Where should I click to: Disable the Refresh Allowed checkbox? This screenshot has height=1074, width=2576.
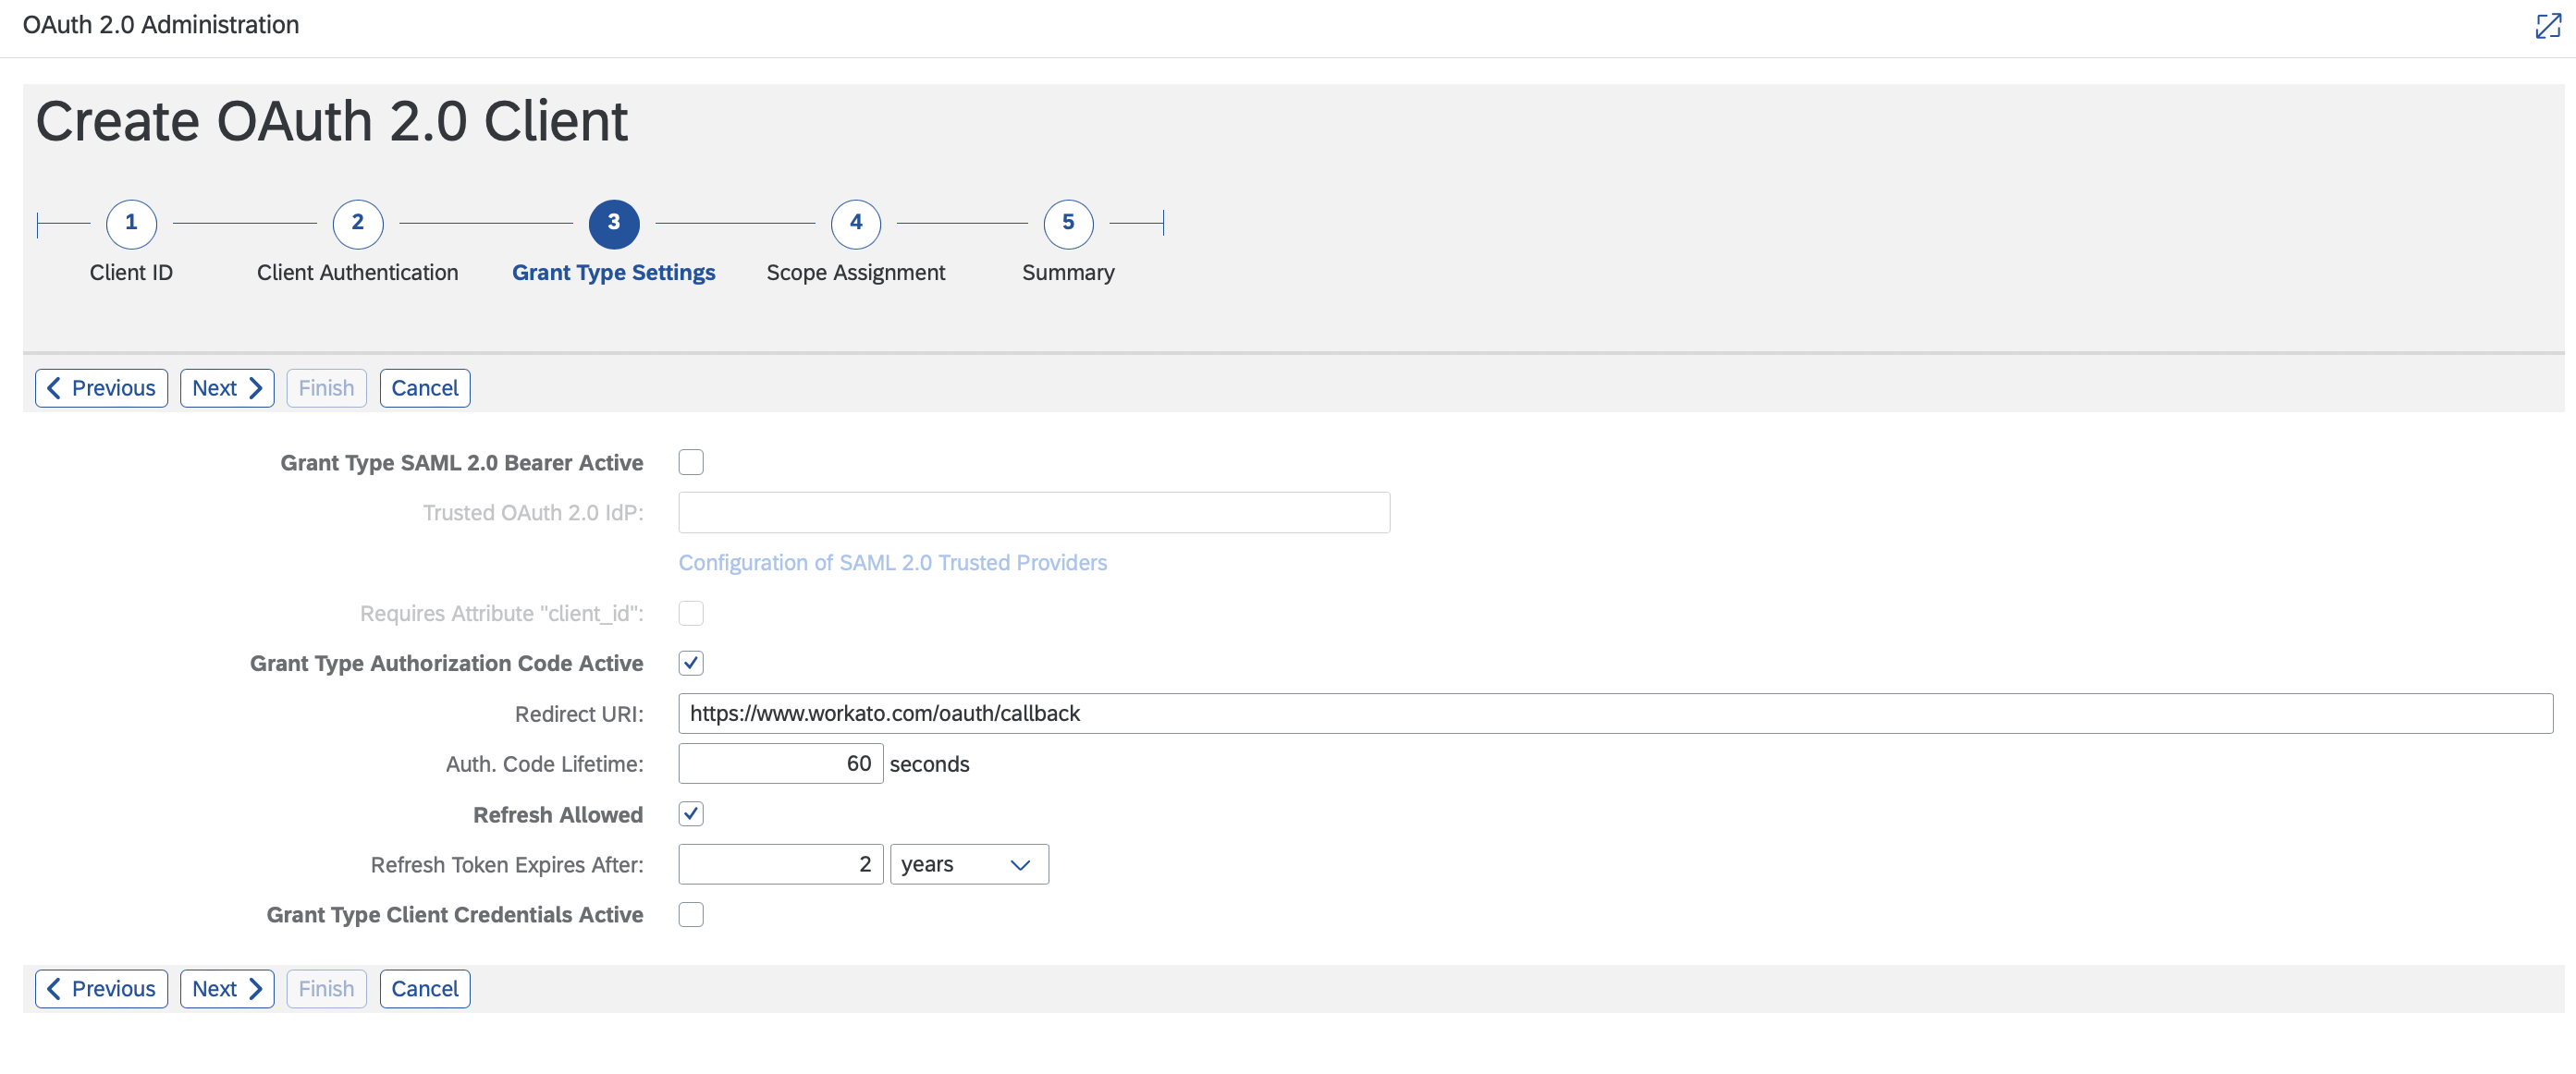[x=691, y=813]
